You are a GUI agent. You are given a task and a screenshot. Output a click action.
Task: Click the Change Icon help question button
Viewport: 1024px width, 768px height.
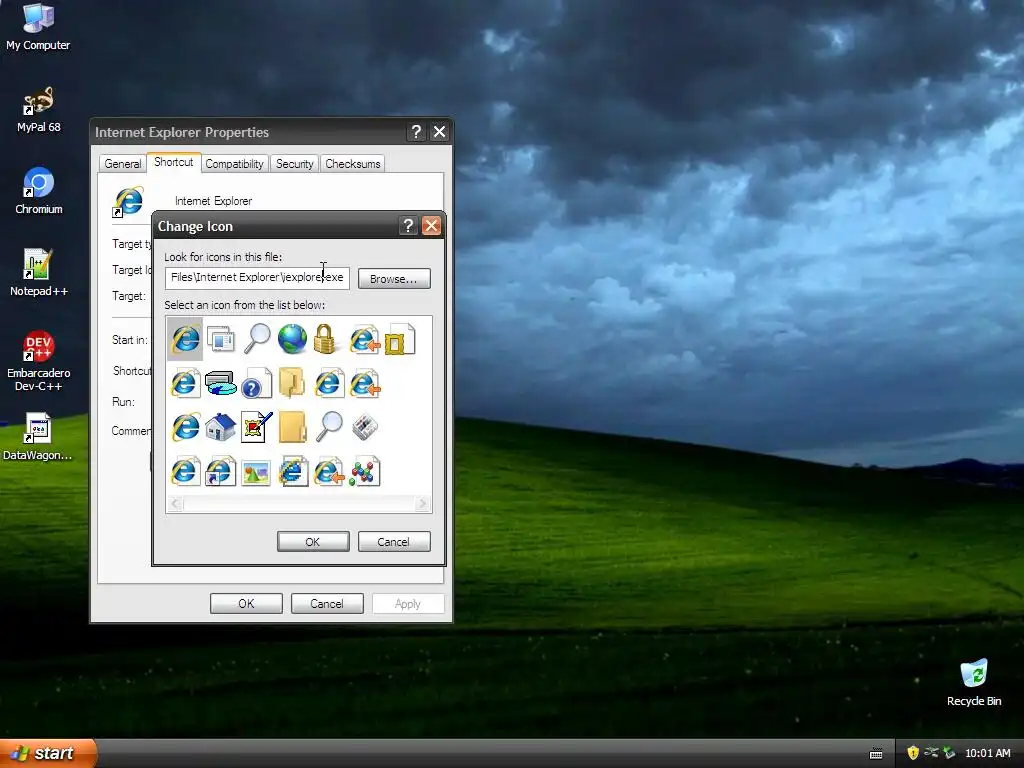click(408, 226)
